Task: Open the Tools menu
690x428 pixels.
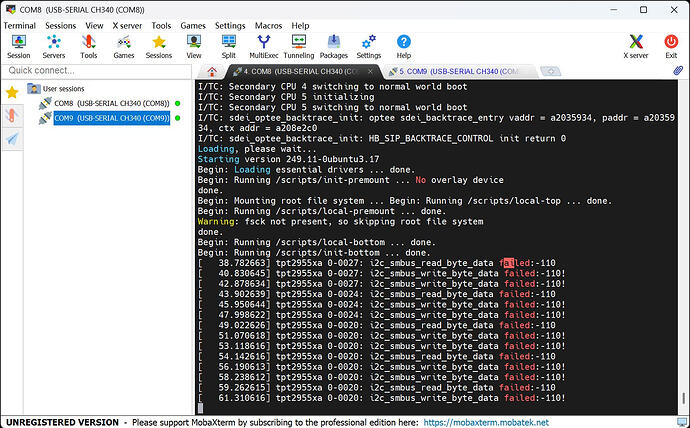Action: [161, 26]
